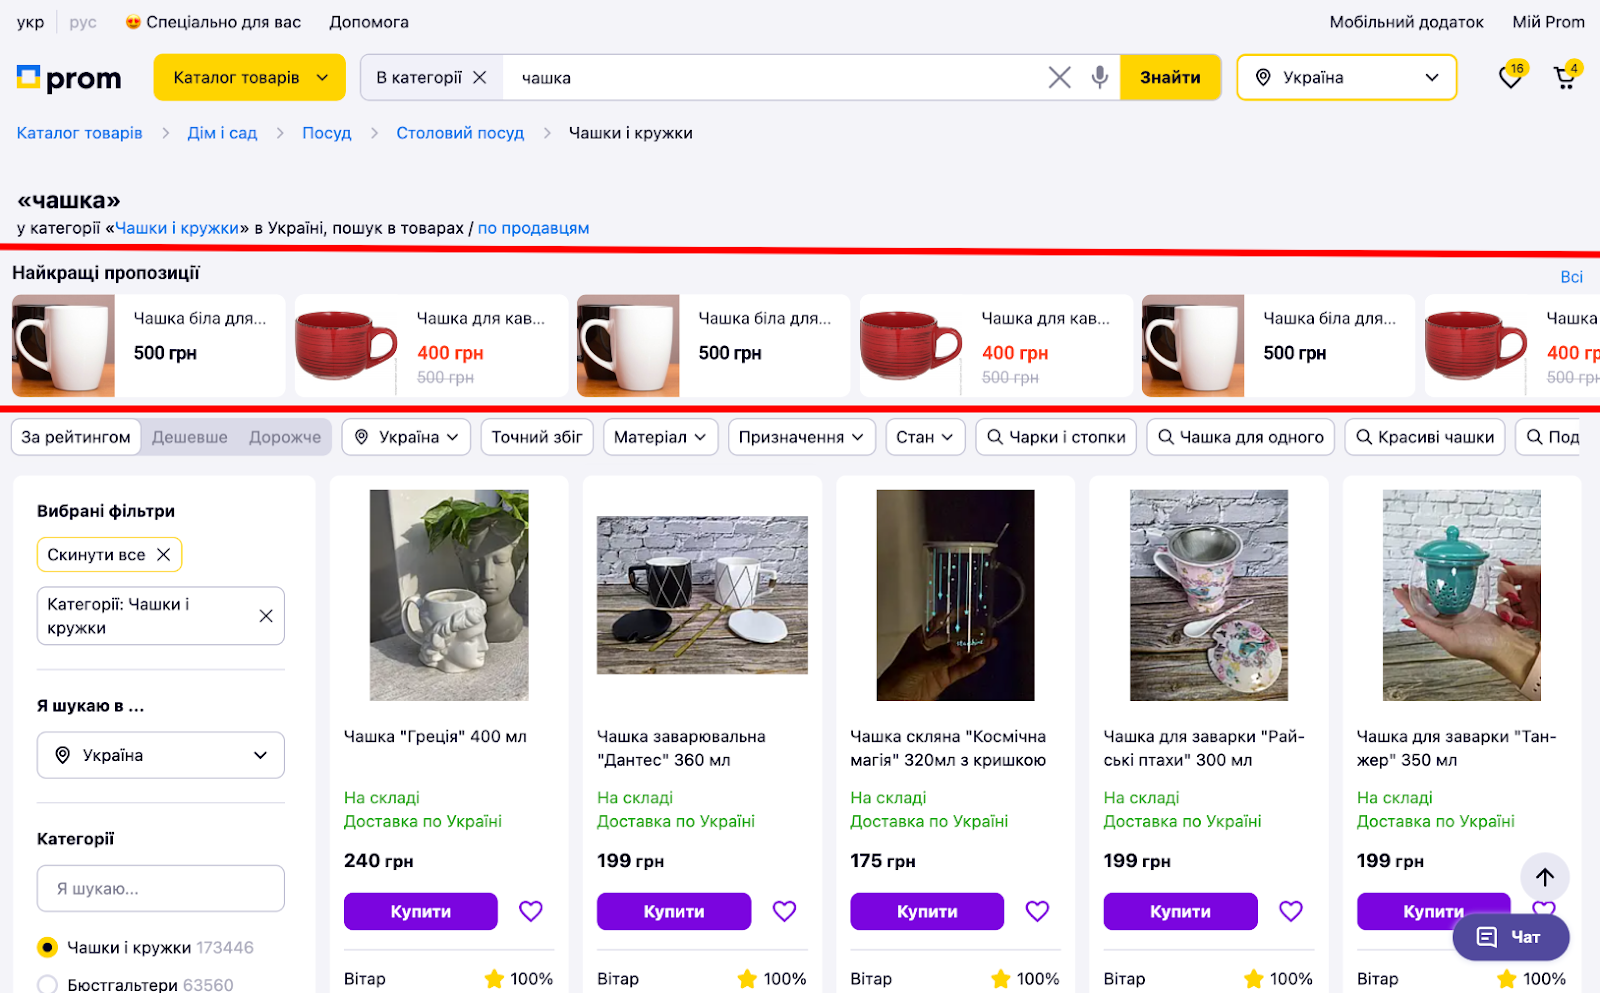Add Чашка "Райські птахи" to favorites
Viewport: 1600px width, 993px height.
tap(1291, 911)
